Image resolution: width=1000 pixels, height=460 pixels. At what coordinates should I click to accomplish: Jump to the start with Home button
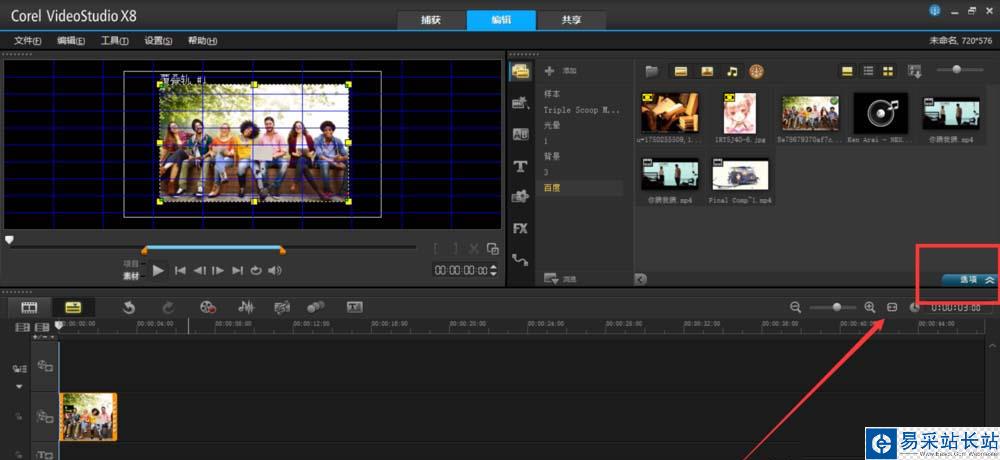[x=180, y=271]
